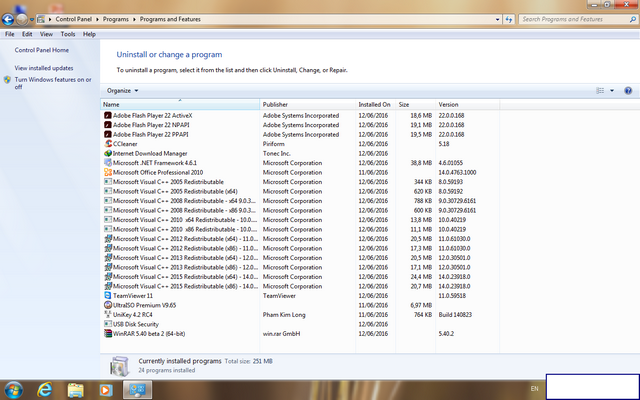Image resolution: width=640 pixels, height=400 pixels.
Task: Click the Forward navigation arrow
Action: pos(22,19)
